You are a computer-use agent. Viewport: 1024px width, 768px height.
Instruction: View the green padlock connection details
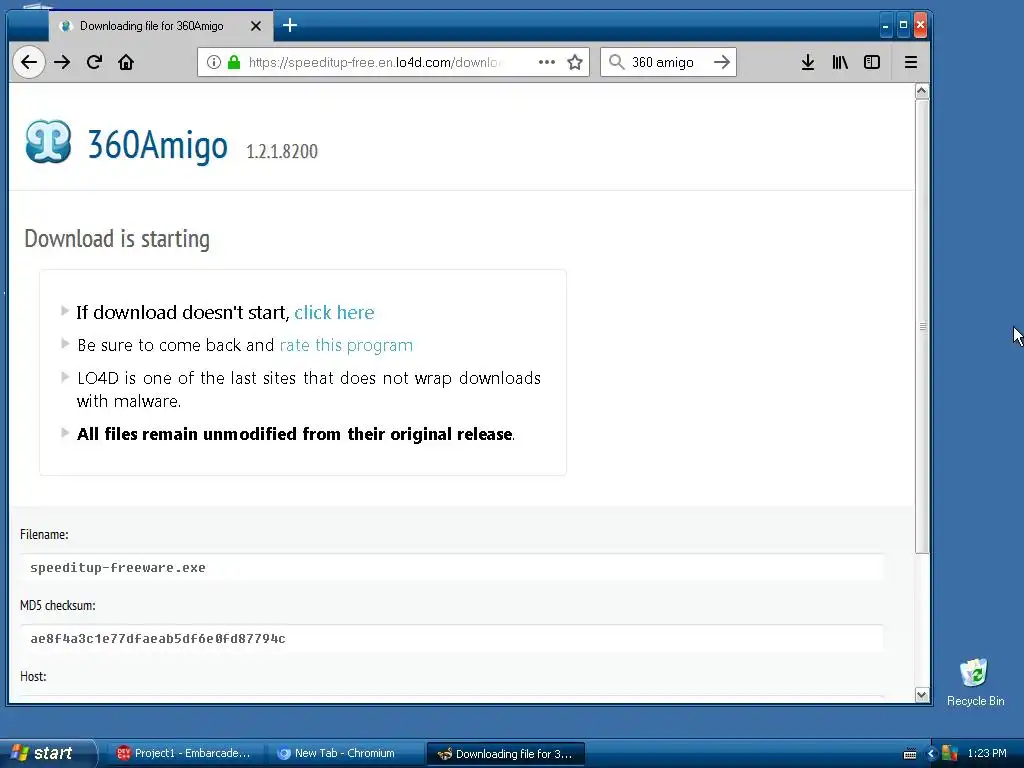(x=234, y=62)
